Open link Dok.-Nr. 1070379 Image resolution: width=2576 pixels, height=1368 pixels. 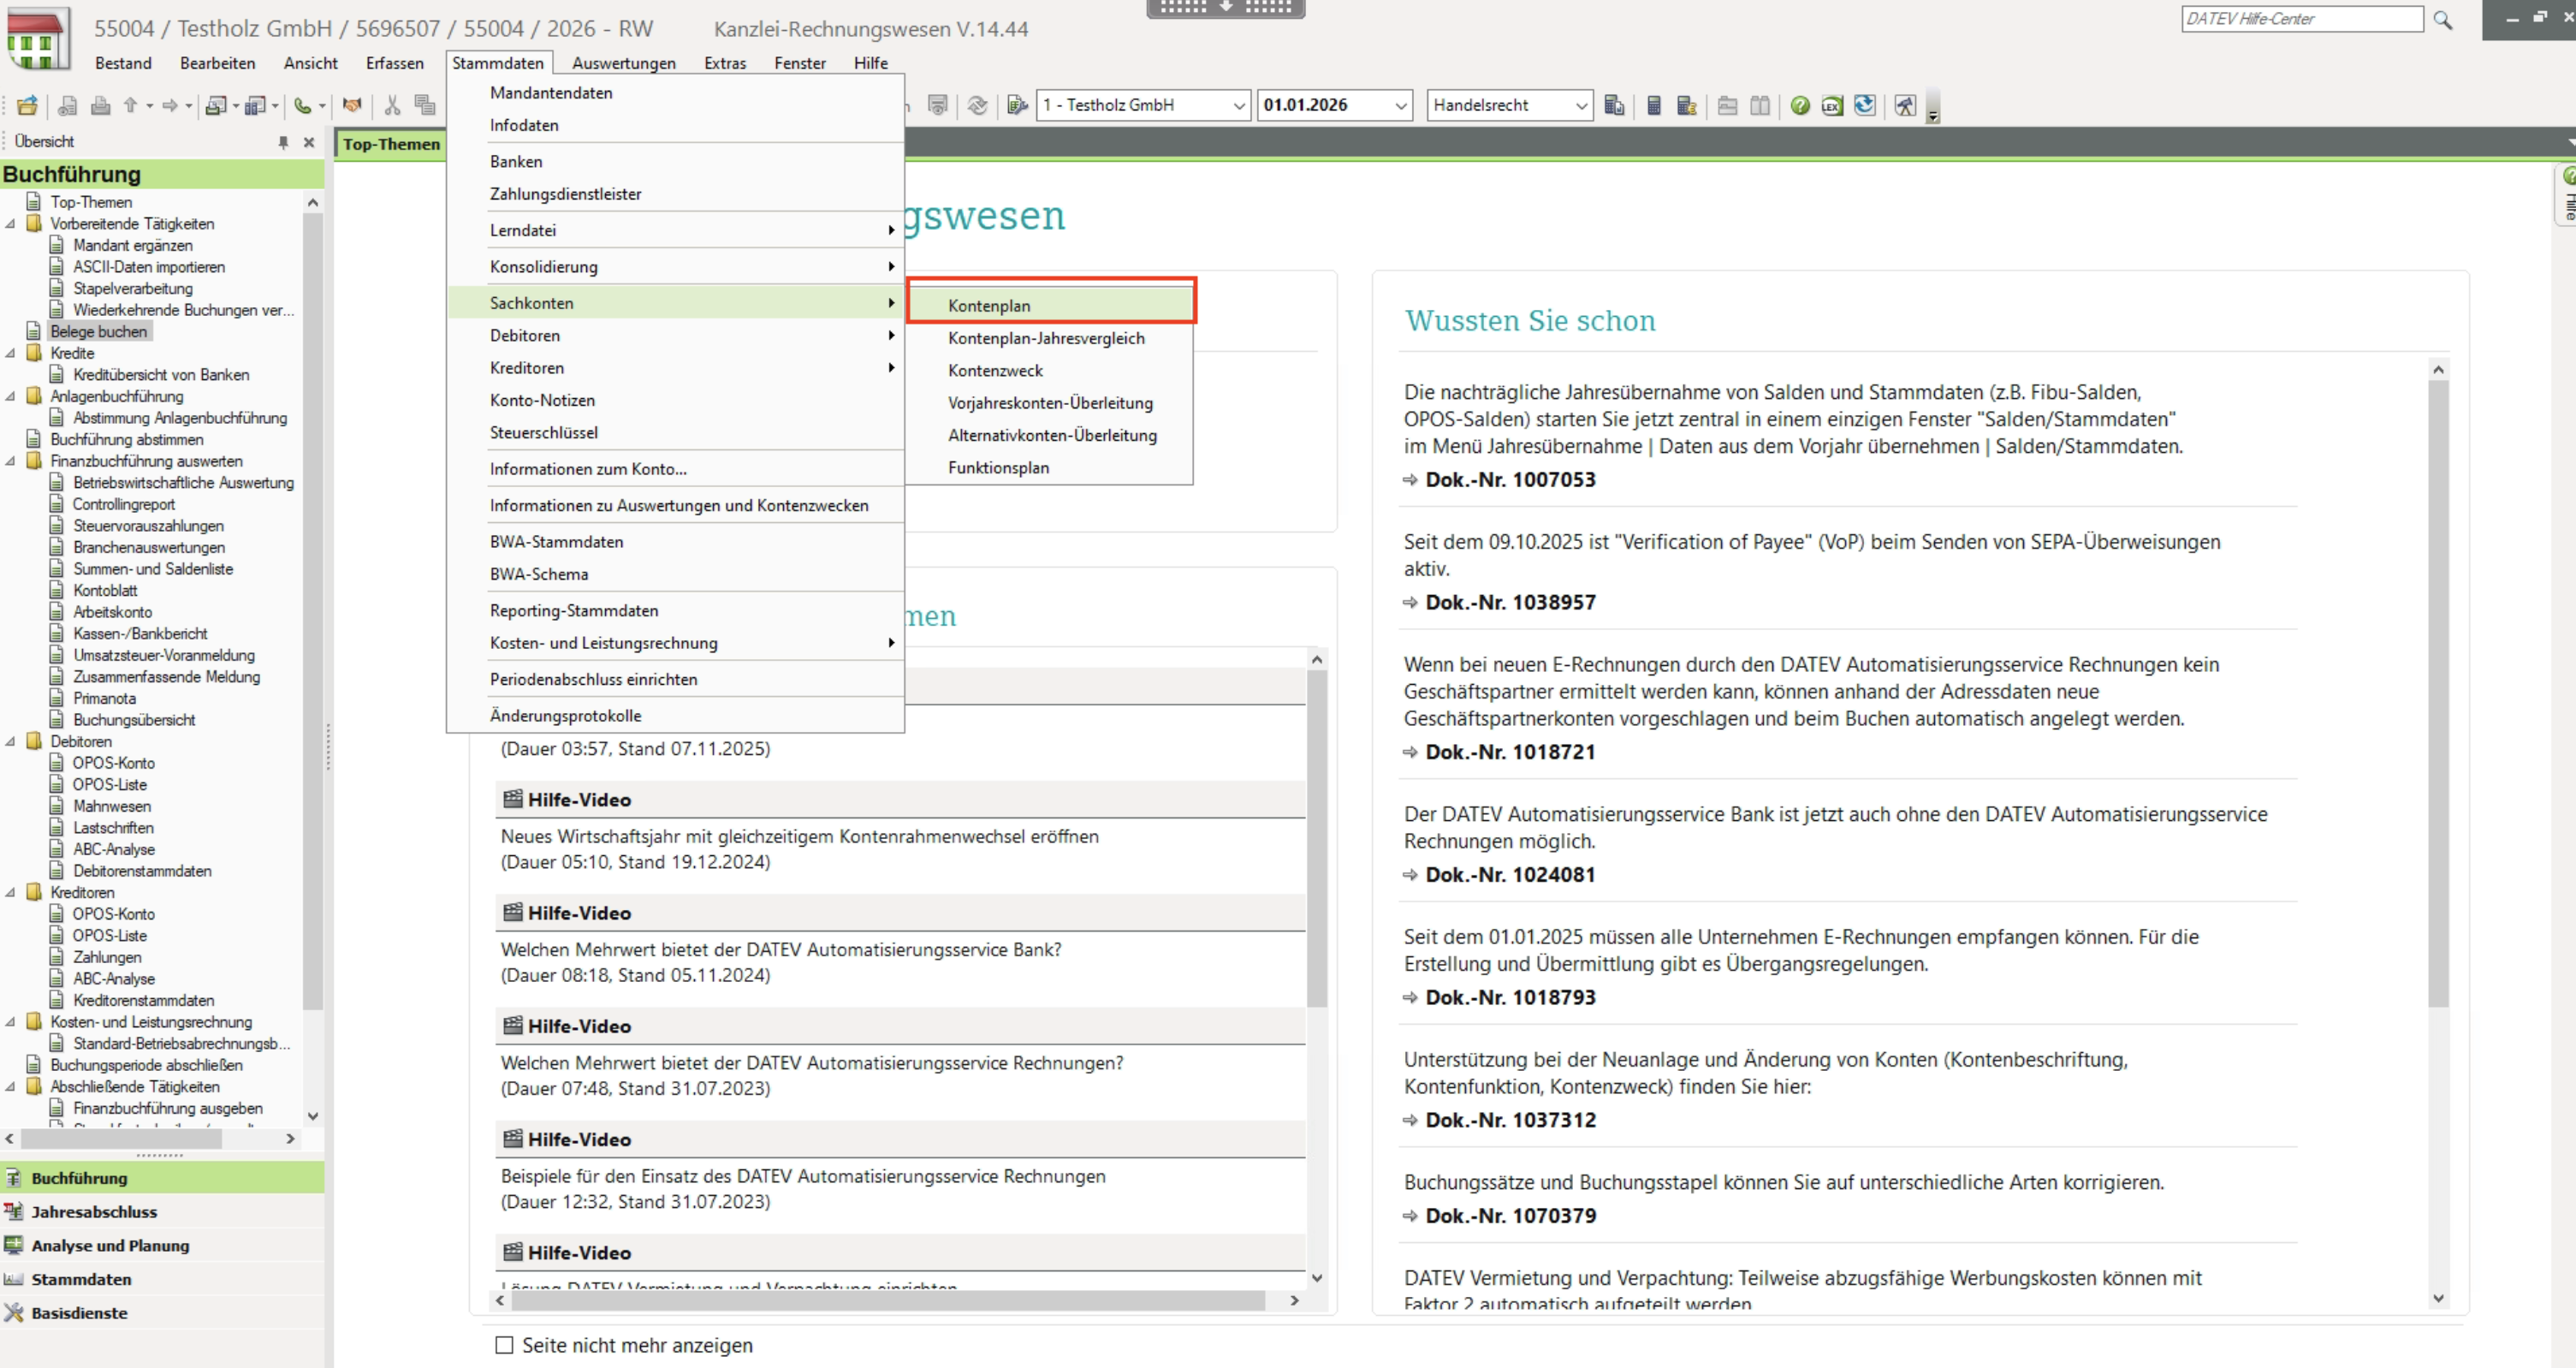tap(1510, 1215)
